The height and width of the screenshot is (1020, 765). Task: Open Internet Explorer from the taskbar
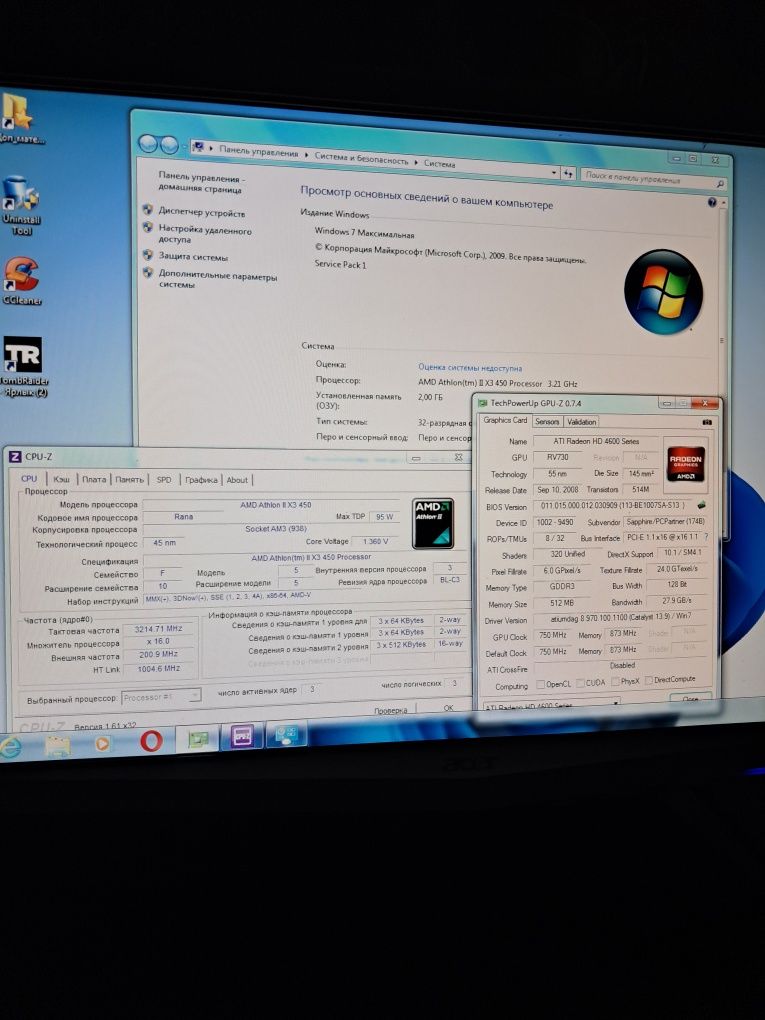tap(10, 745)
